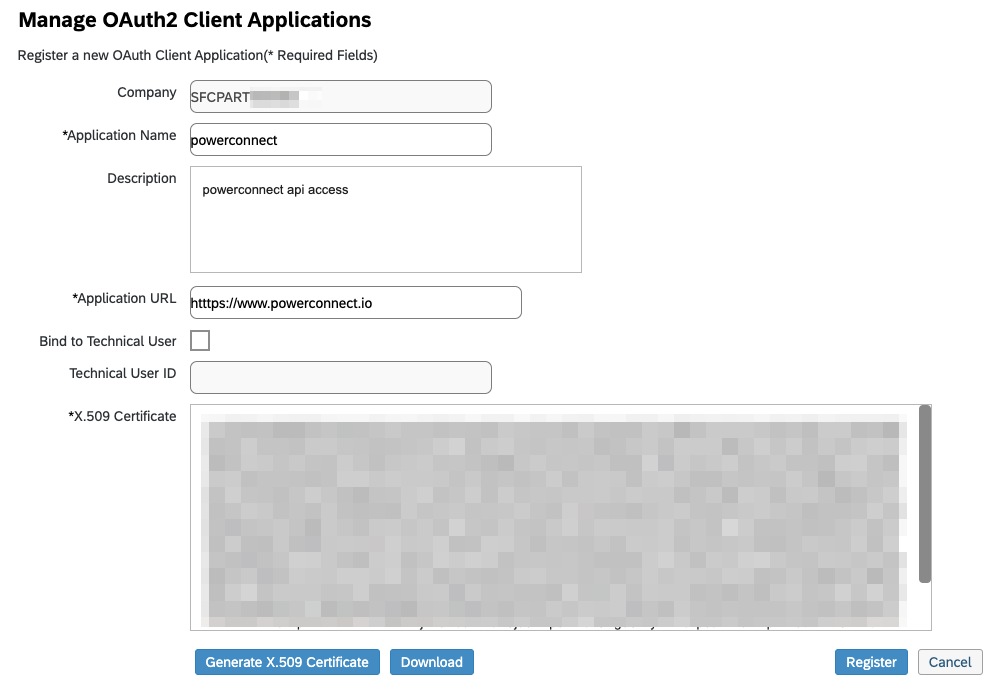This screenshot has width=995, height=698.
Task: Select the Application URL input box
Action: (x=355, y=303)
